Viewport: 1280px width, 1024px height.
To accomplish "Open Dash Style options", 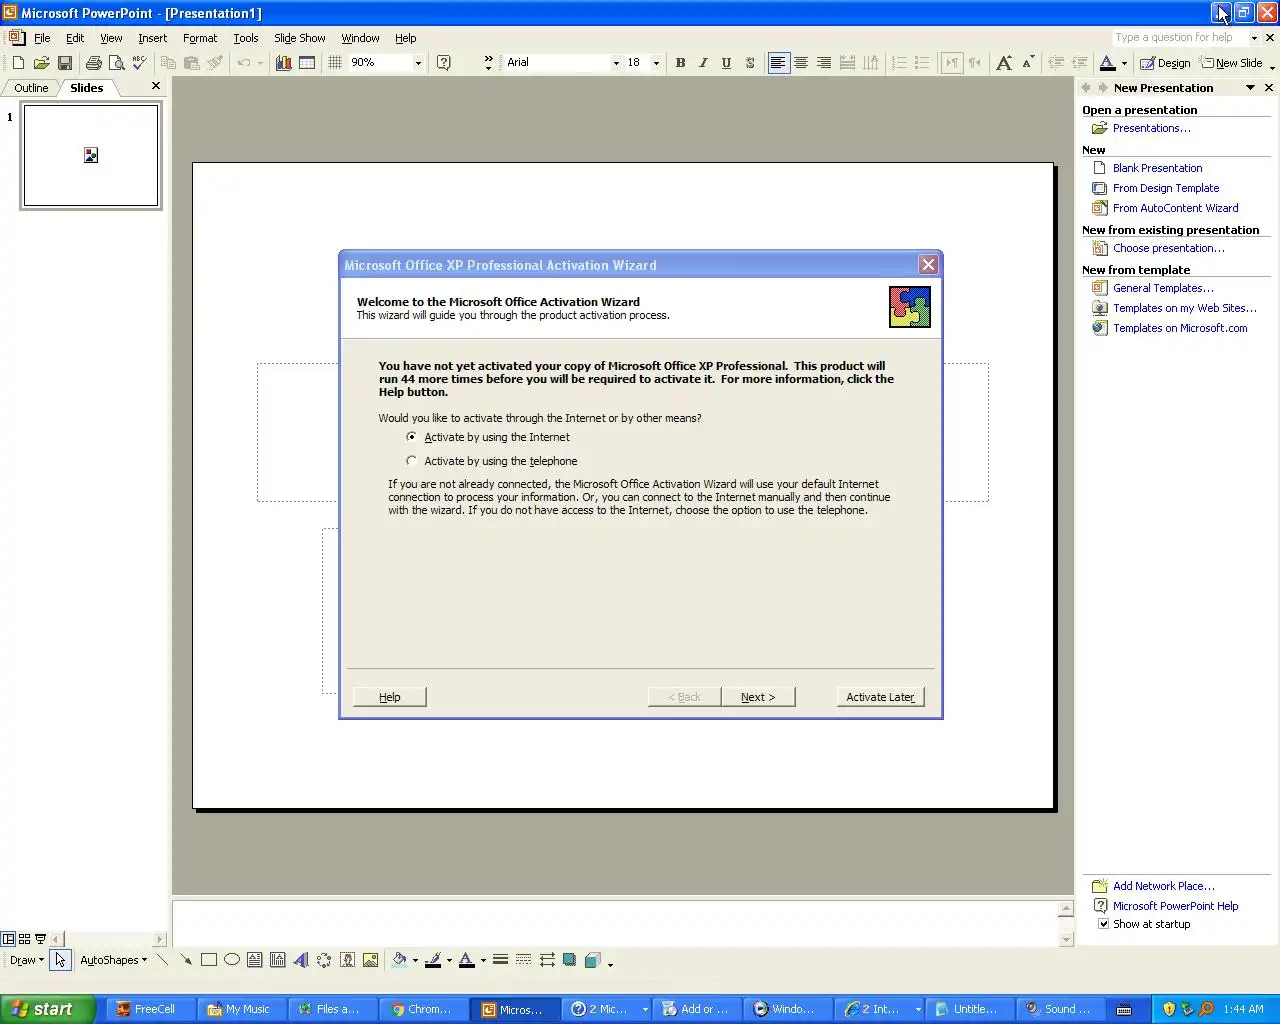I will tap(524, 960).
